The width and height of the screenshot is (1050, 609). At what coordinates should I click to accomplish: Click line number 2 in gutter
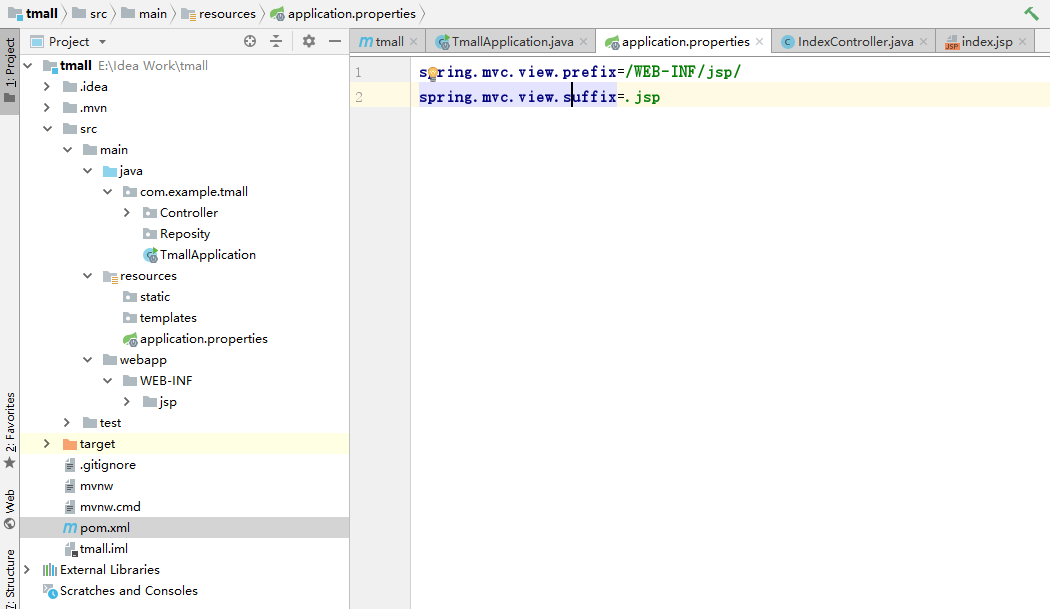click(359, 97)
